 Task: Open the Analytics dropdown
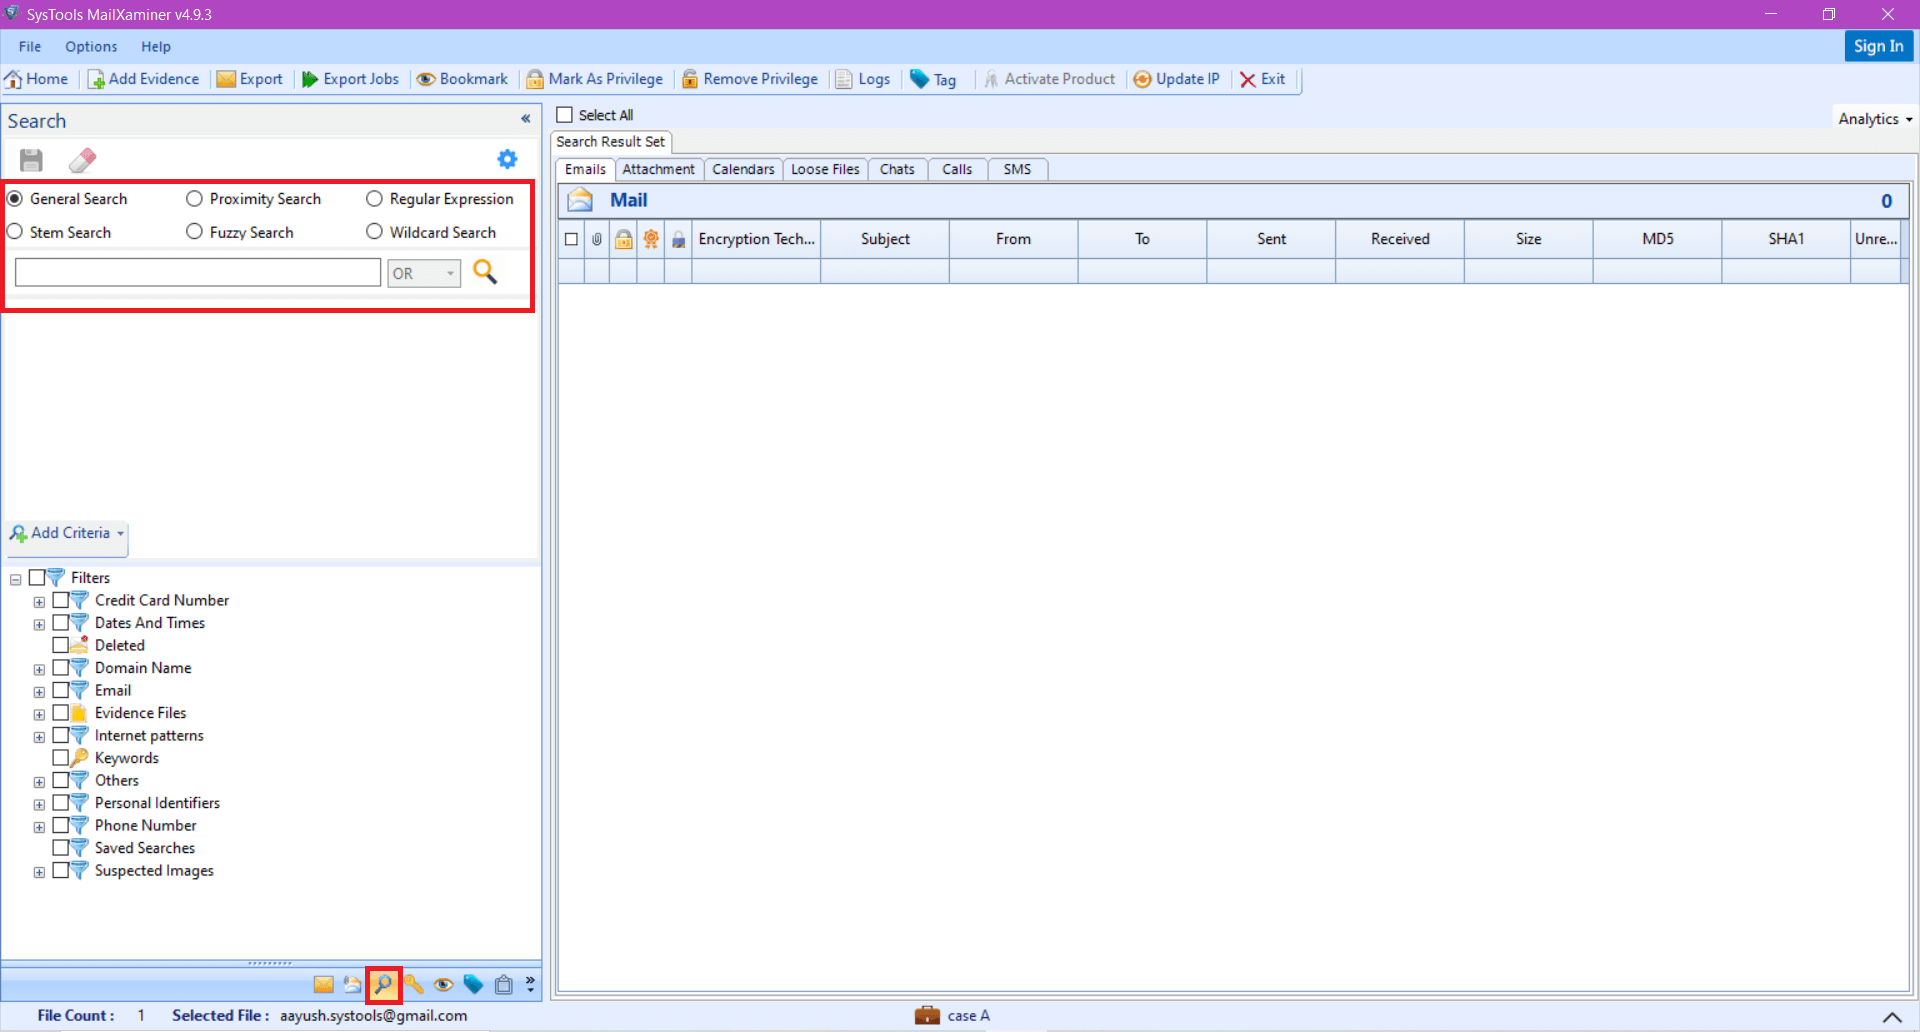coord(1875,119)
